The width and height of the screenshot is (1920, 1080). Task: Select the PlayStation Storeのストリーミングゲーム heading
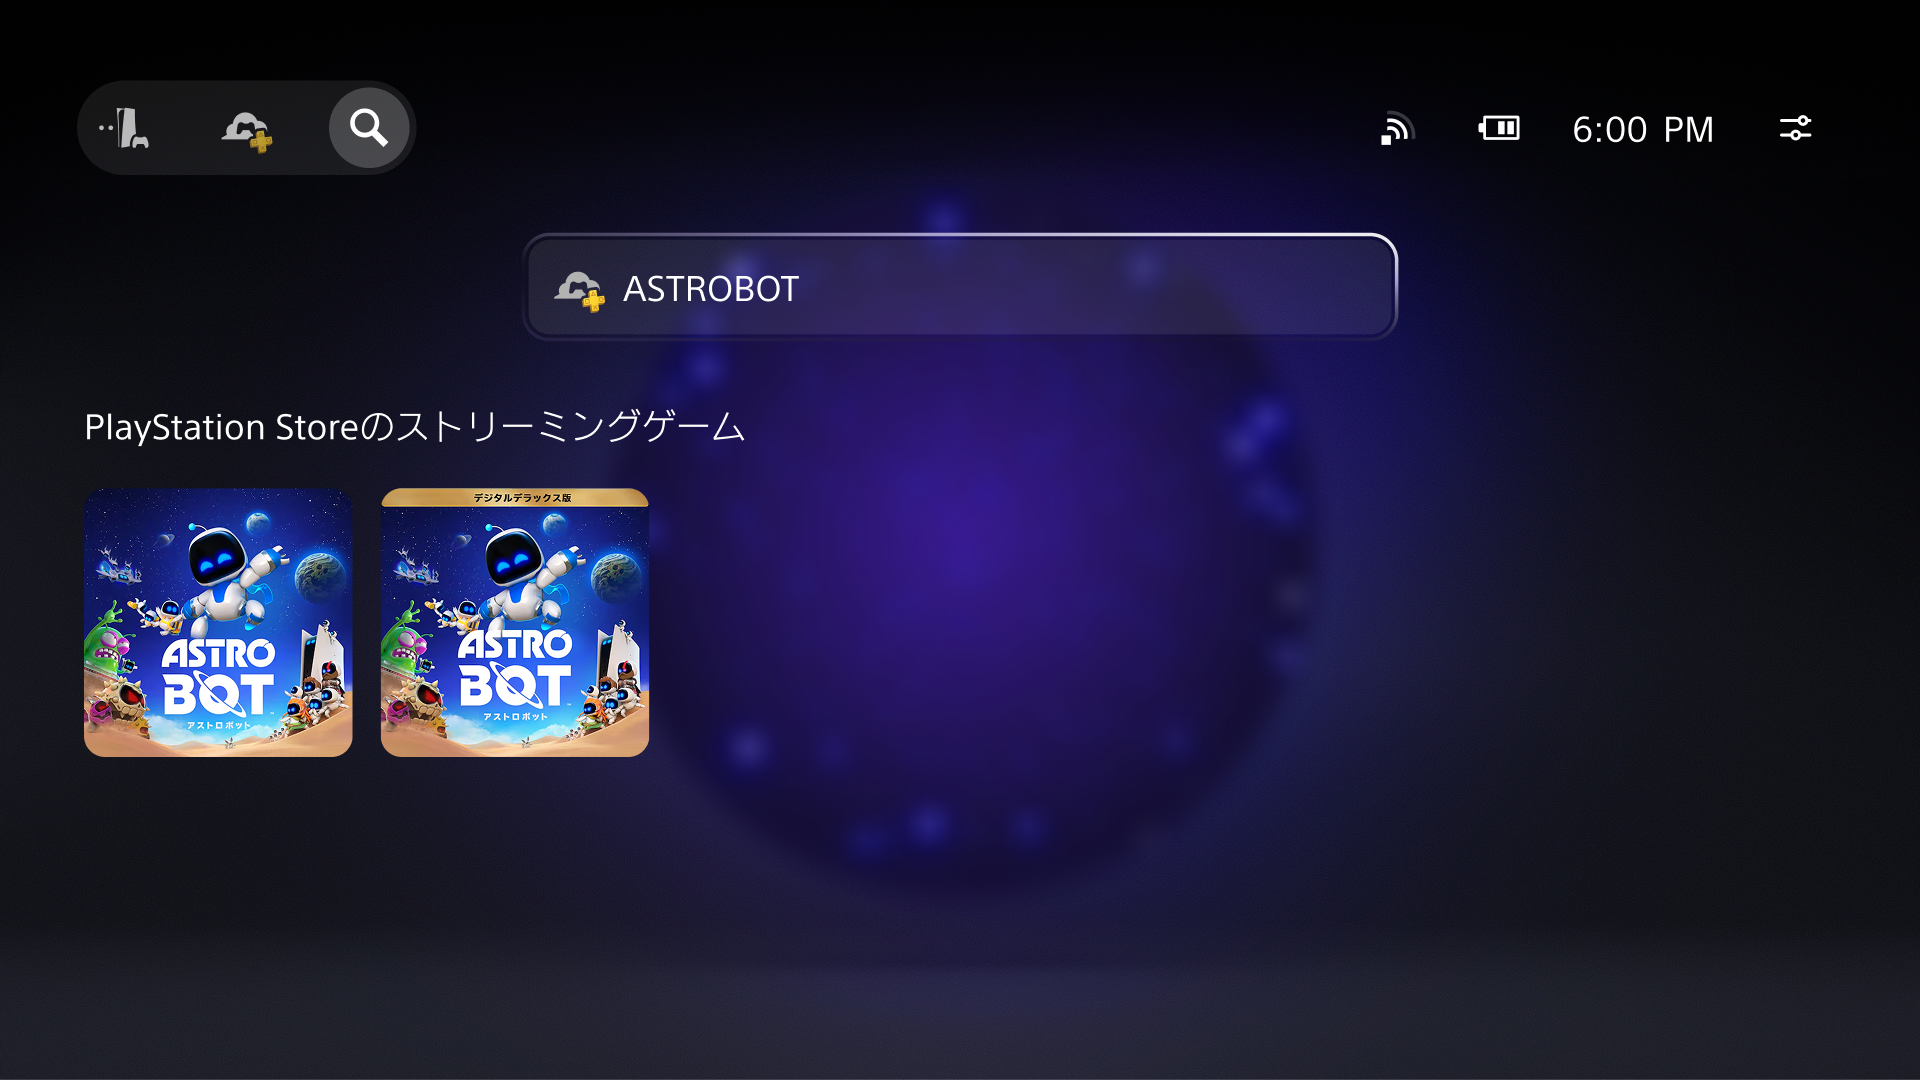click(415, 427)
